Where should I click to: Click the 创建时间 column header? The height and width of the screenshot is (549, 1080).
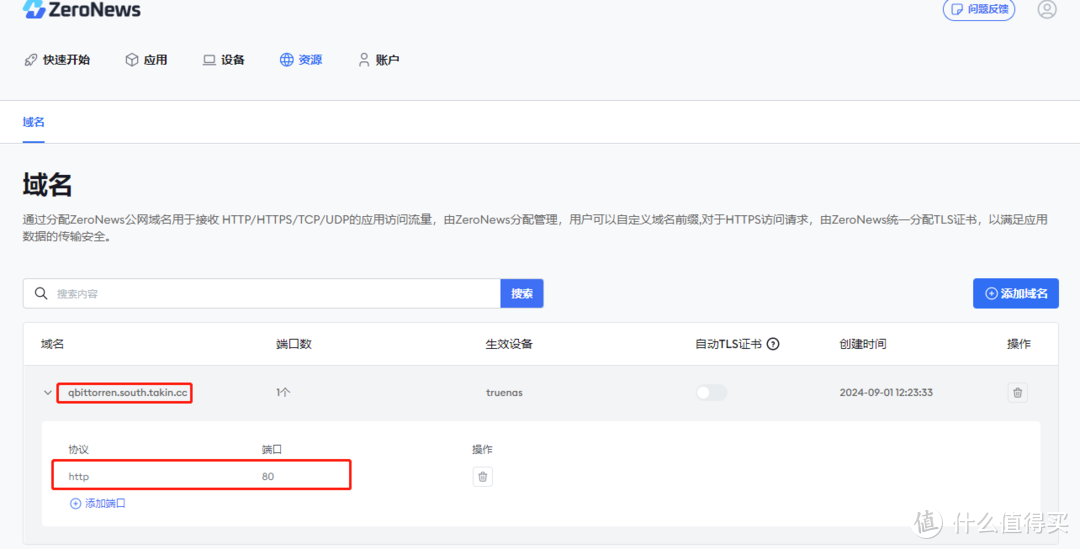pos(862,344)
